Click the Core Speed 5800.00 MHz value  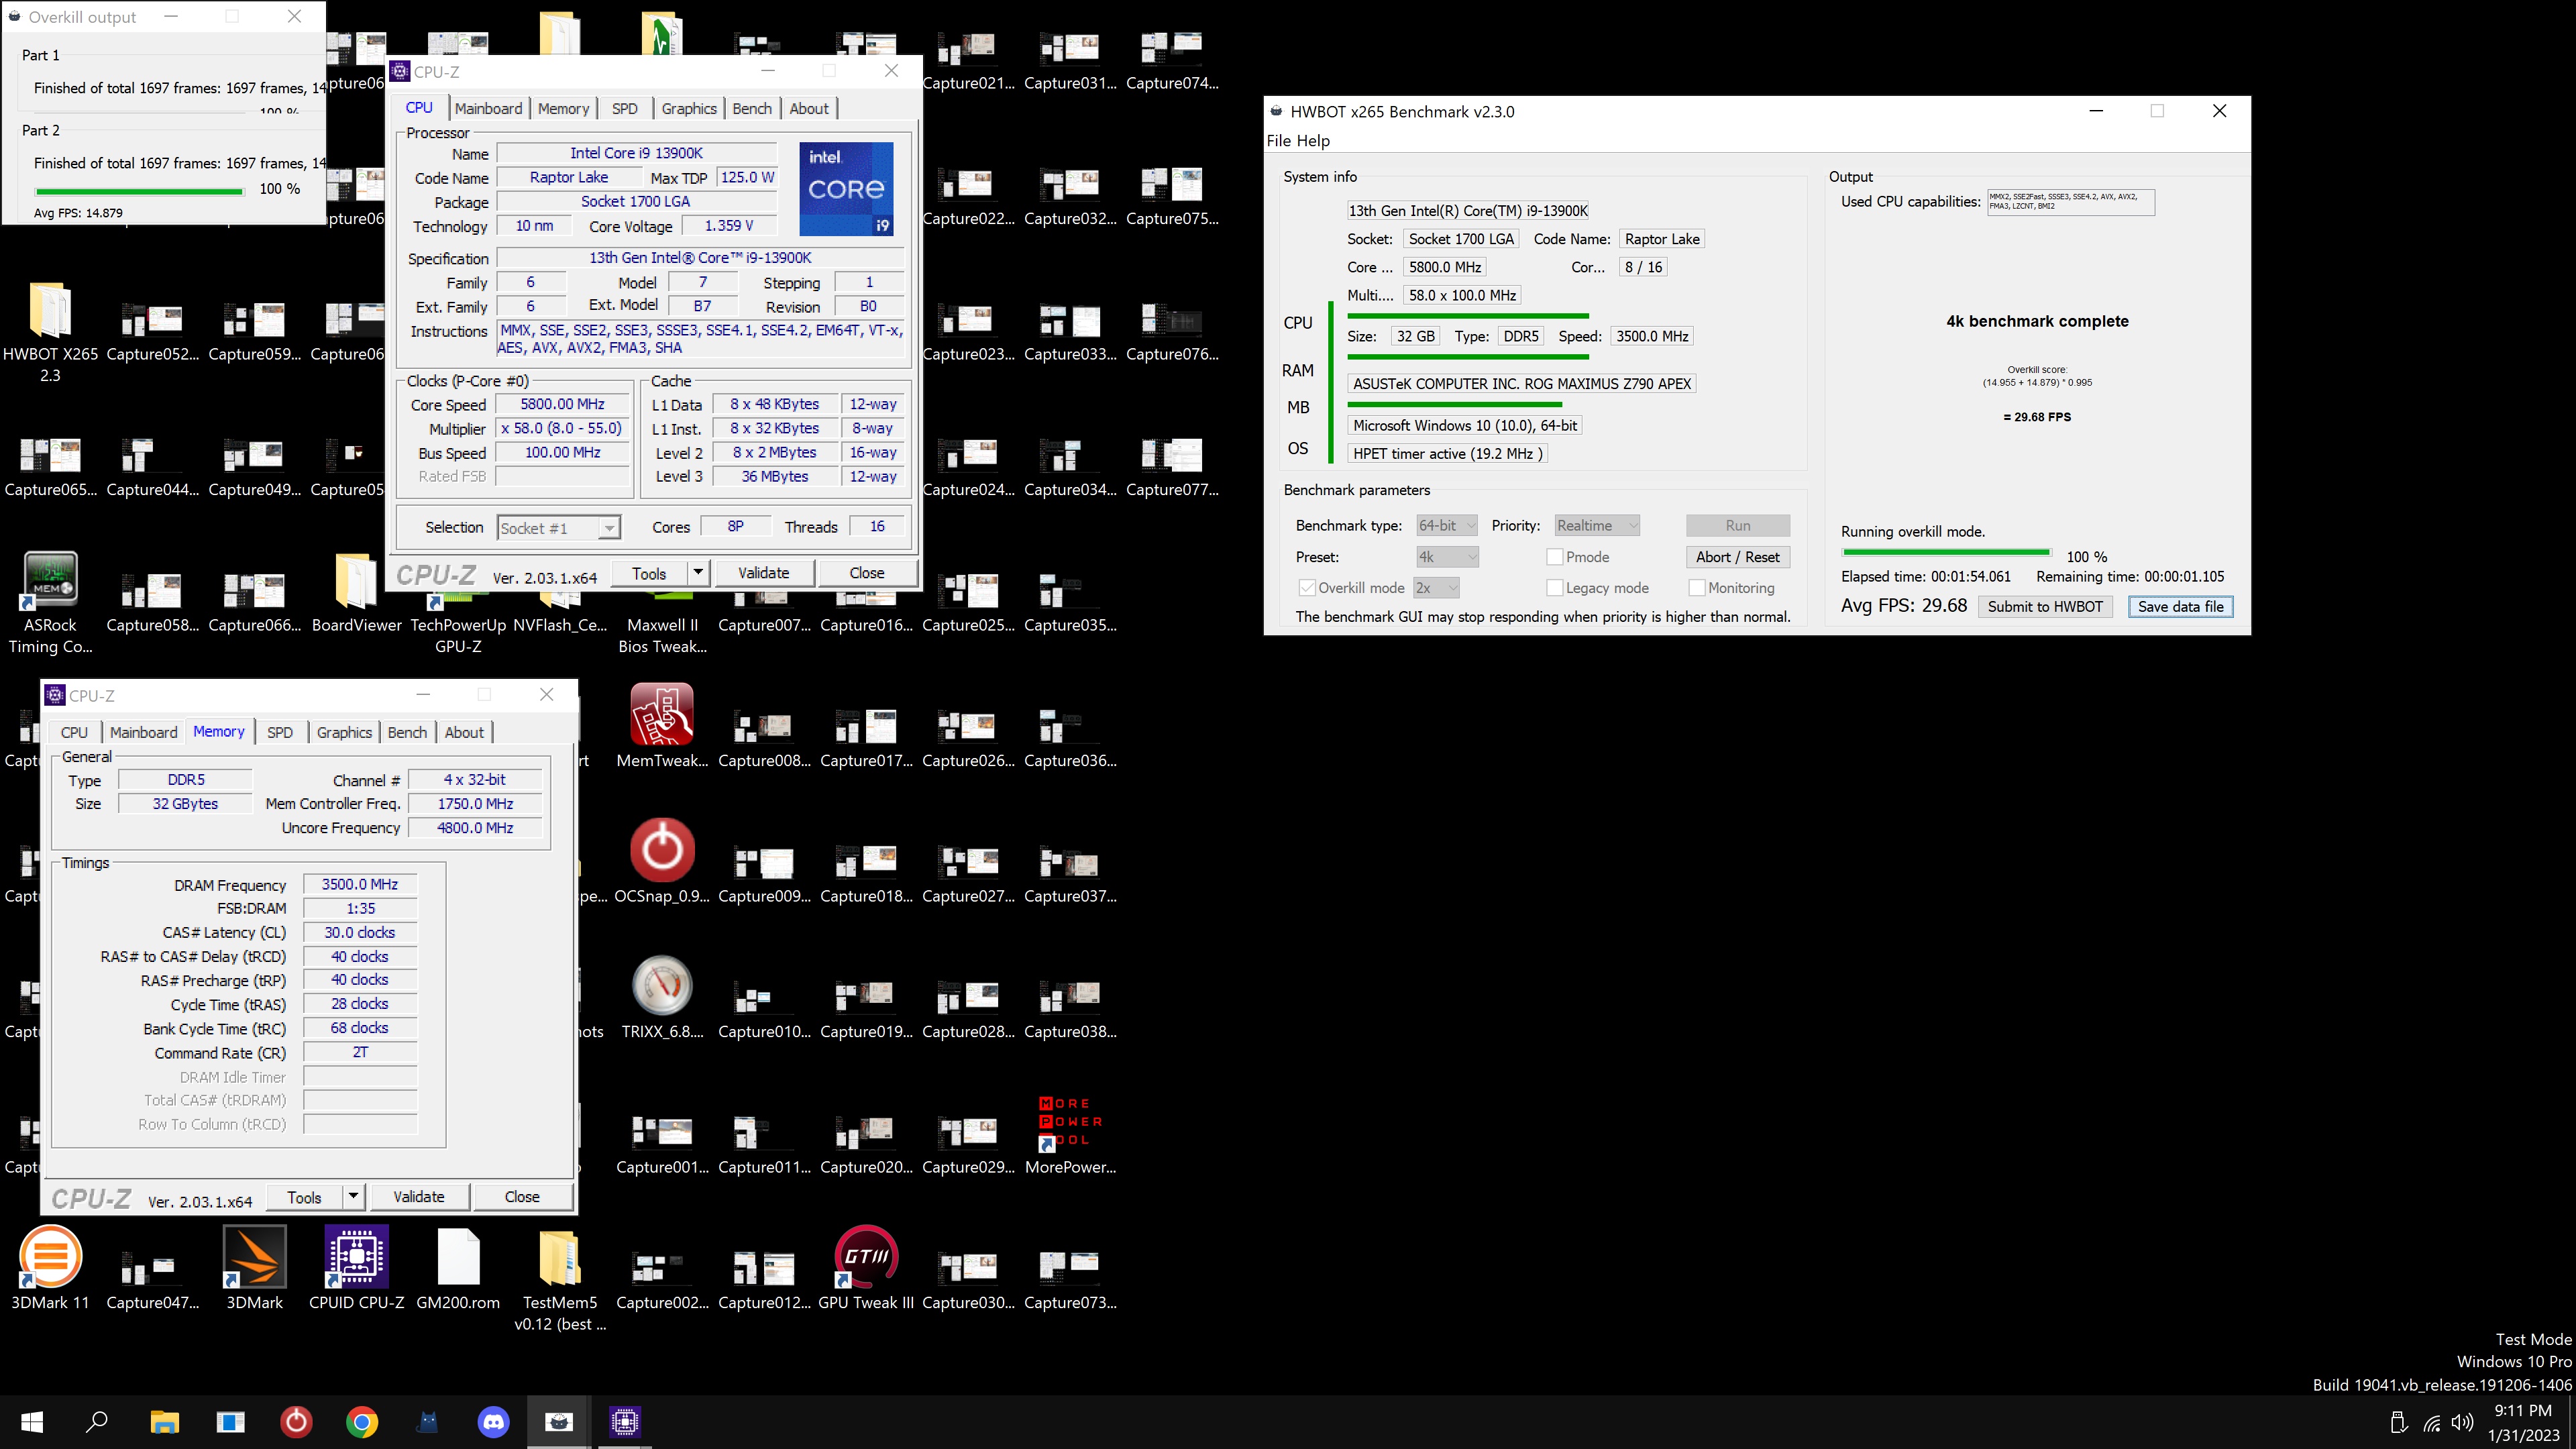click(562, 404)
